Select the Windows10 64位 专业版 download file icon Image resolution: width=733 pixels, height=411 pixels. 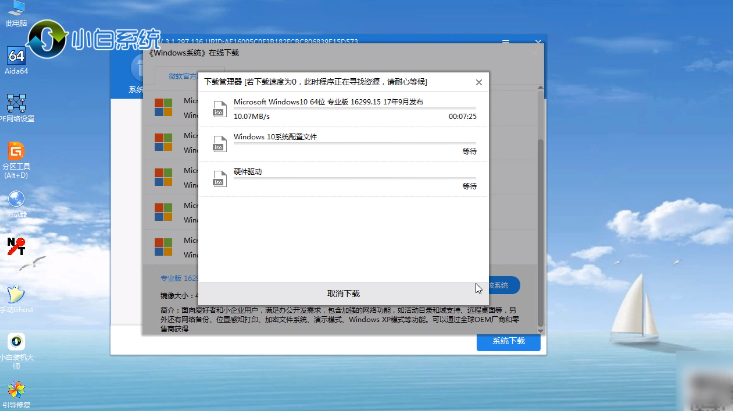tap(219, 109)
